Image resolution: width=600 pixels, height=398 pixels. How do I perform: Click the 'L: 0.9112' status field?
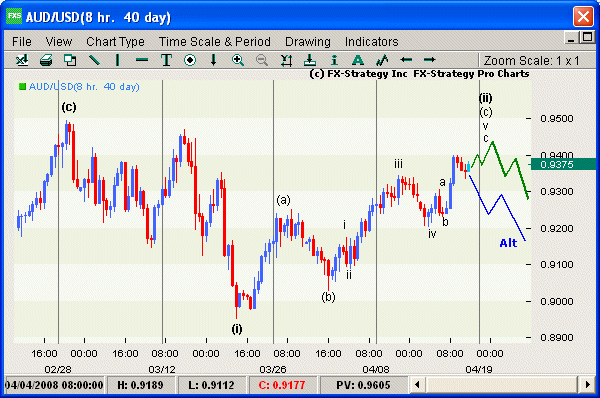pyautogui.click(x=211, y=385)
